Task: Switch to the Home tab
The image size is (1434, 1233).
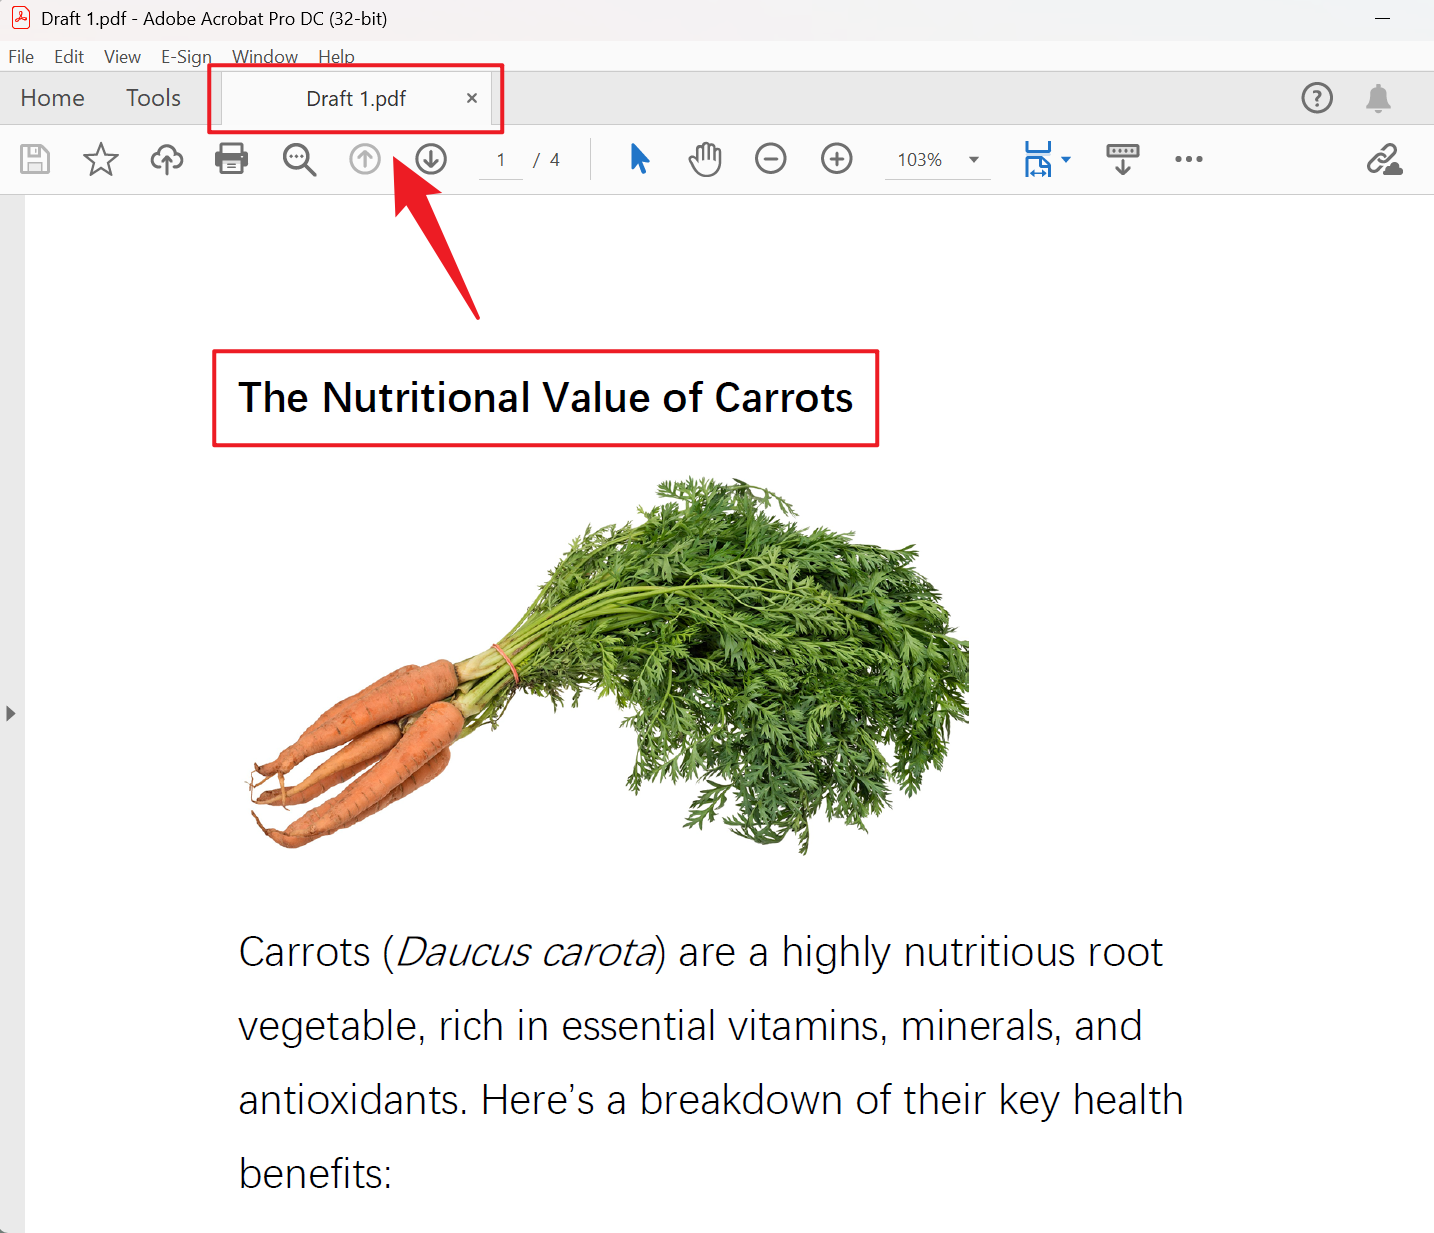Action: 52,98
